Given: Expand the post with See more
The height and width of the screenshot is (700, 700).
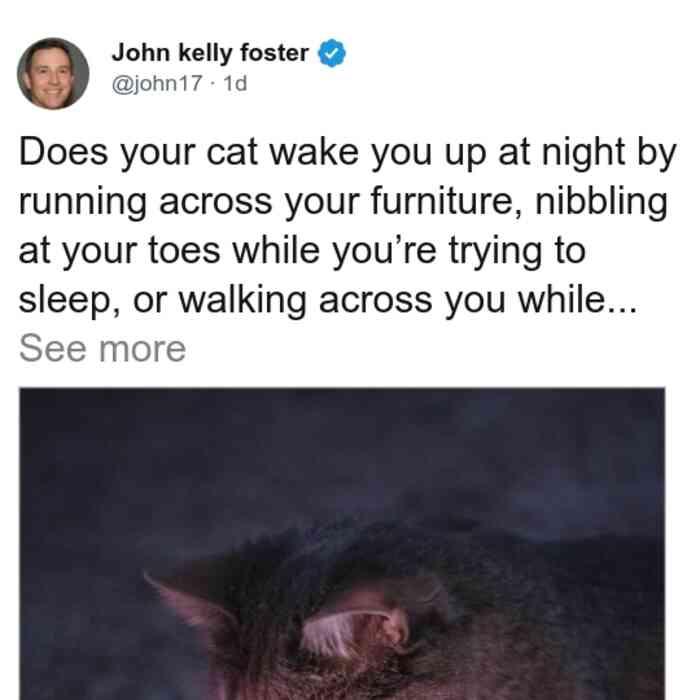Looking at the screenshot, I should pyautogui.click(x=102, y=348).
